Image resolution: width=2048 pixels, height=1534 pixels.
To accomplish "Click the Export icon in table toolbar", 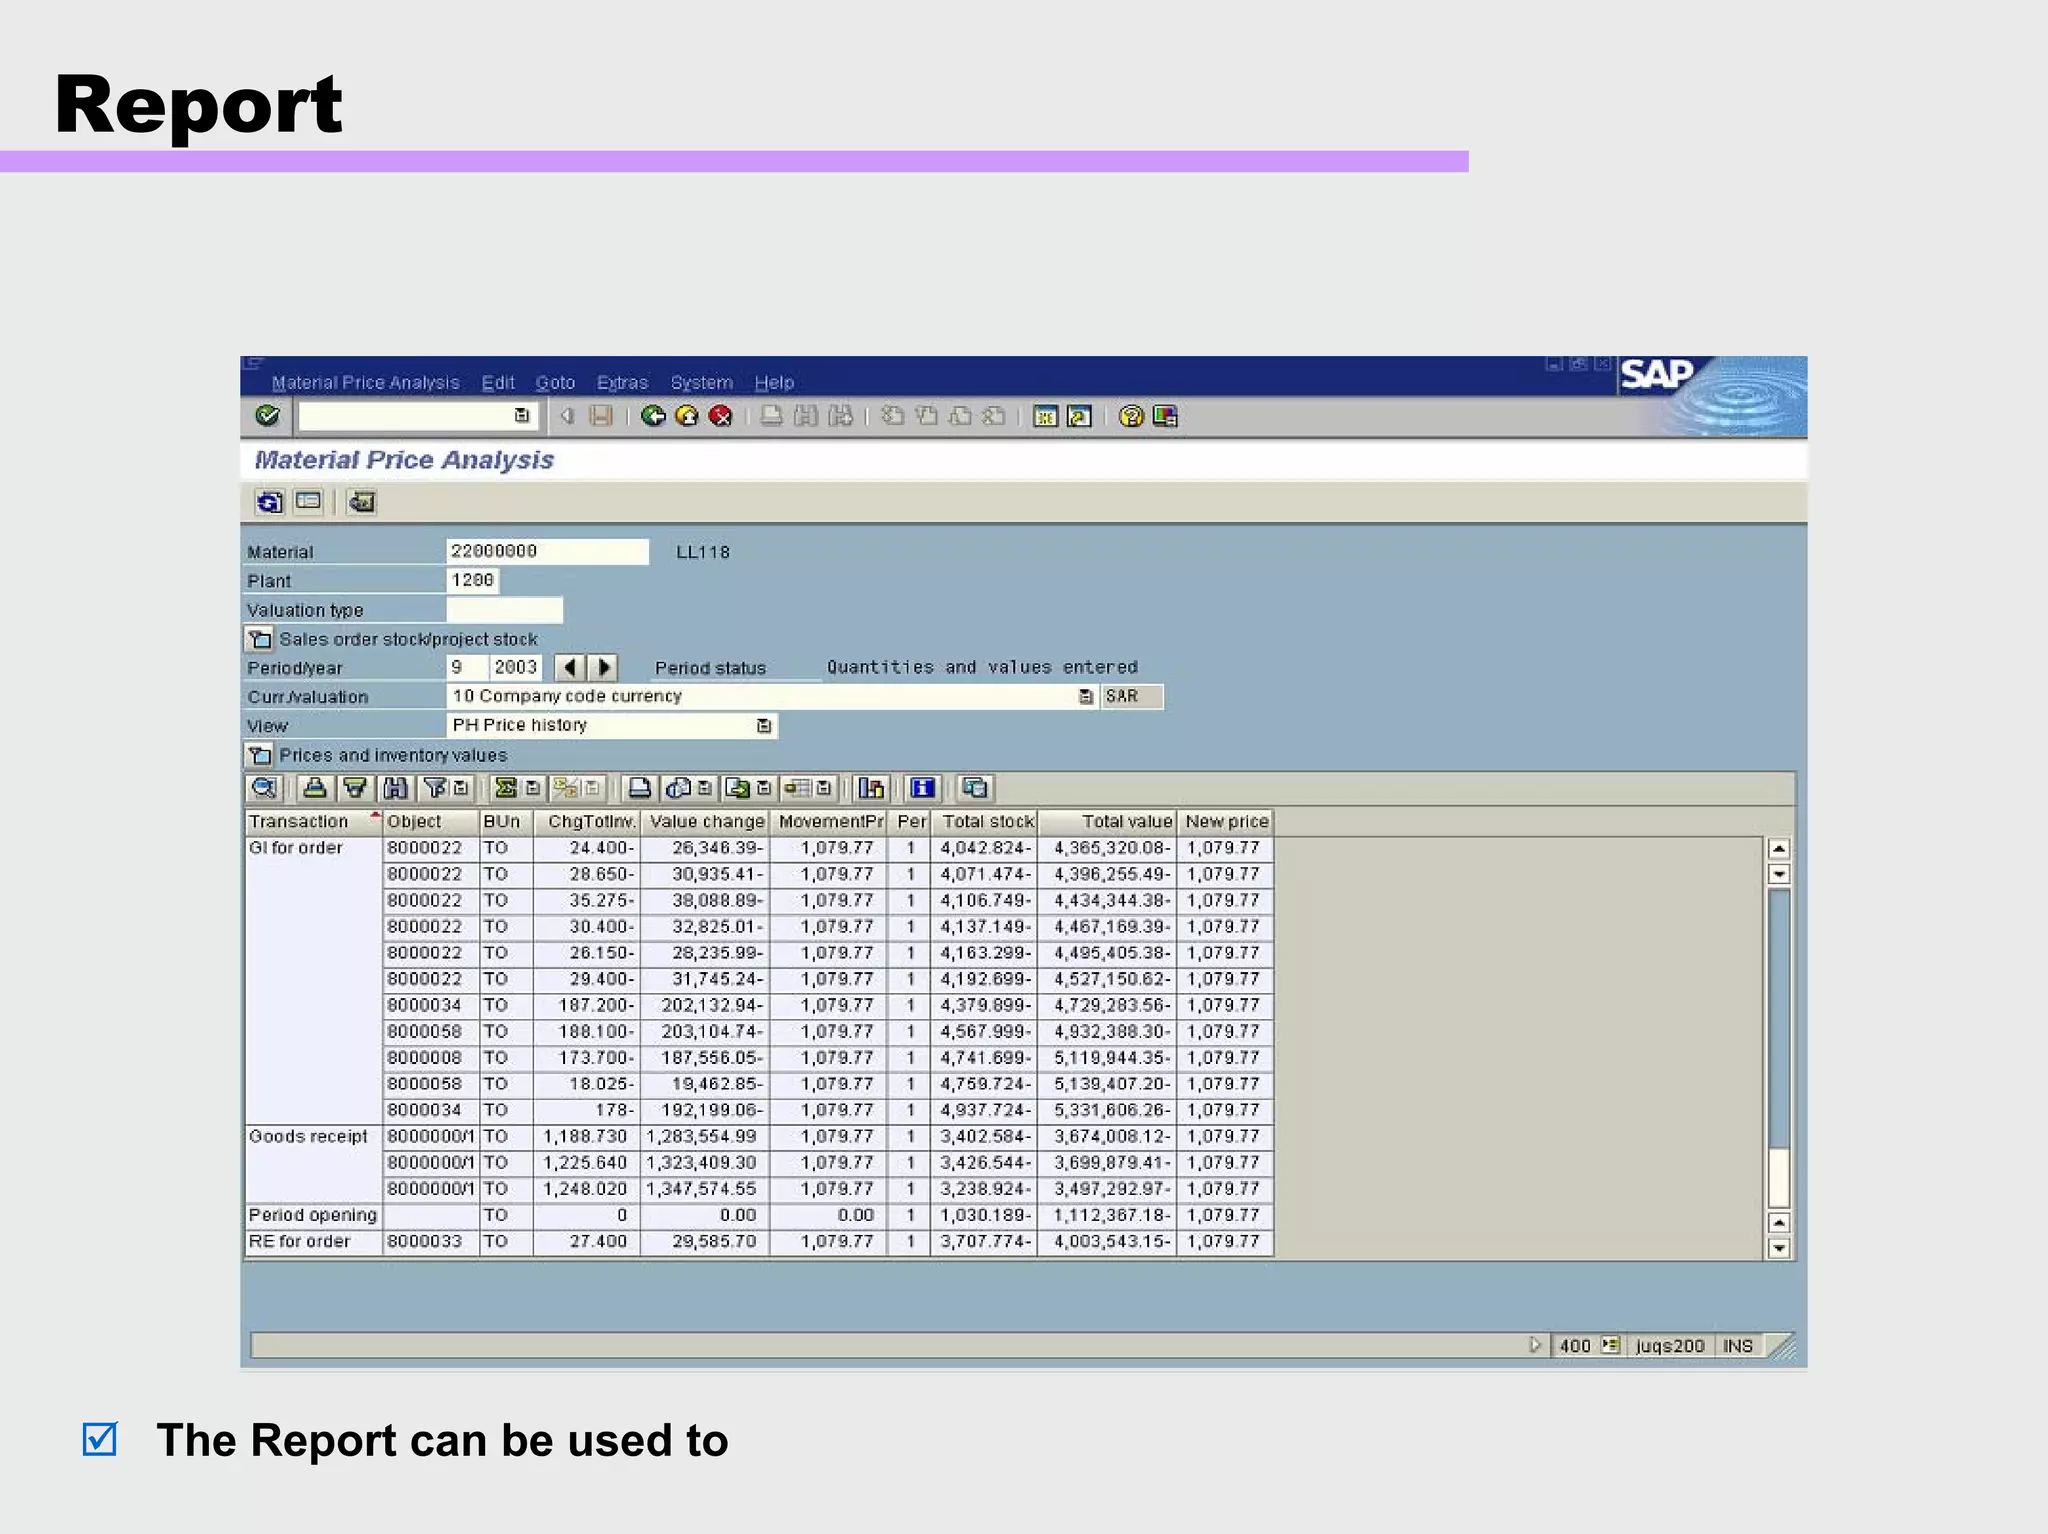I will pyautogui.click(x=737, y=788).
